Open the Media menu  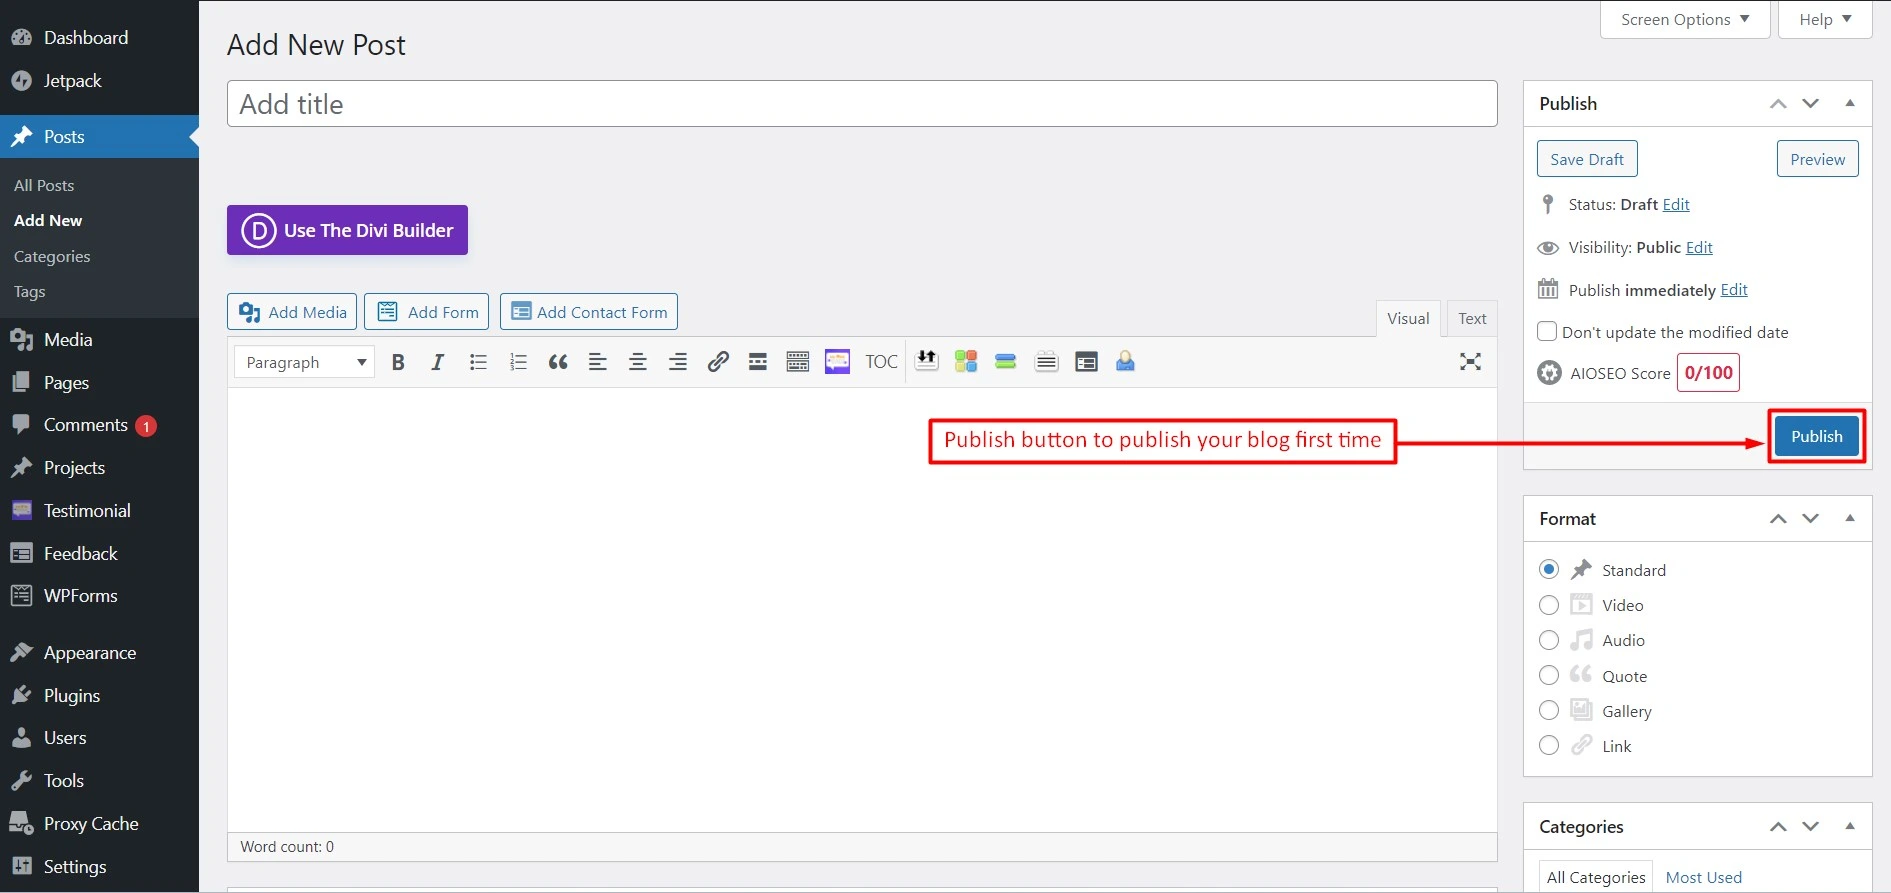[99, 340]
